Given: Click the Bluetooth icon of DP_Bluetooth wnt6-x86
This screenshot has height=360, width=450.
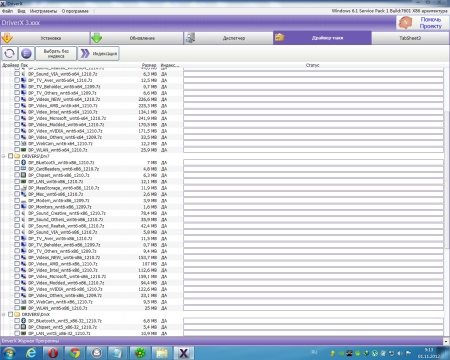Looking at the screenshot, I should pos(24,162).
